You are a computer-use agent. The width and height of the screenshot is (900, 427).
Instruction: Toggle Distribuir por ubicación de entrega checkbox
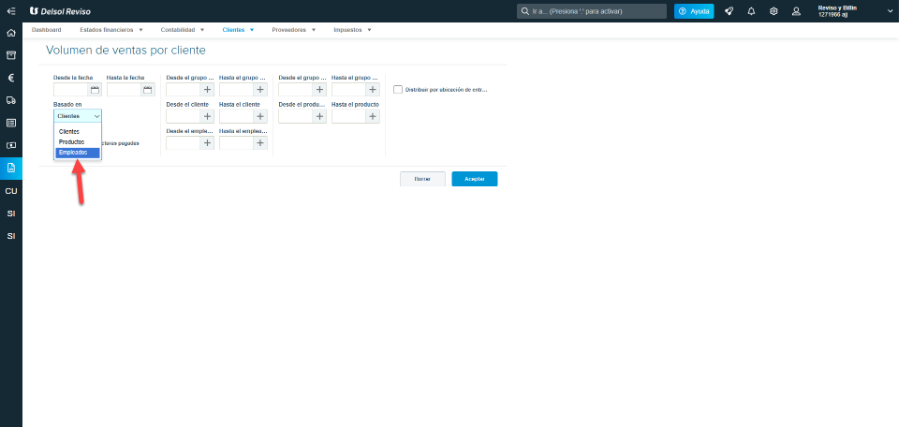click(x=398, y=90)
